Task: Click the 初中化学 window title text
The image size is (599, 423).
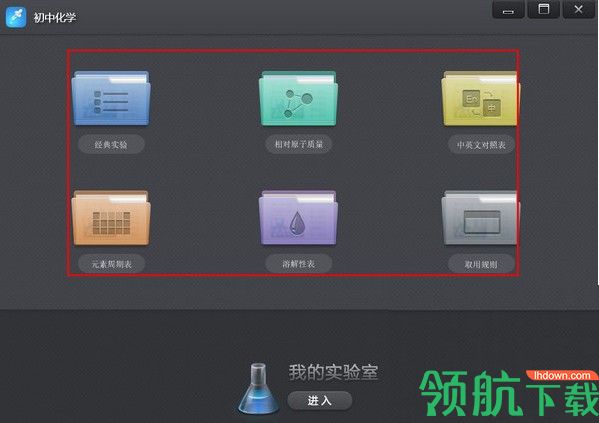Action: [x=55, y=17]
